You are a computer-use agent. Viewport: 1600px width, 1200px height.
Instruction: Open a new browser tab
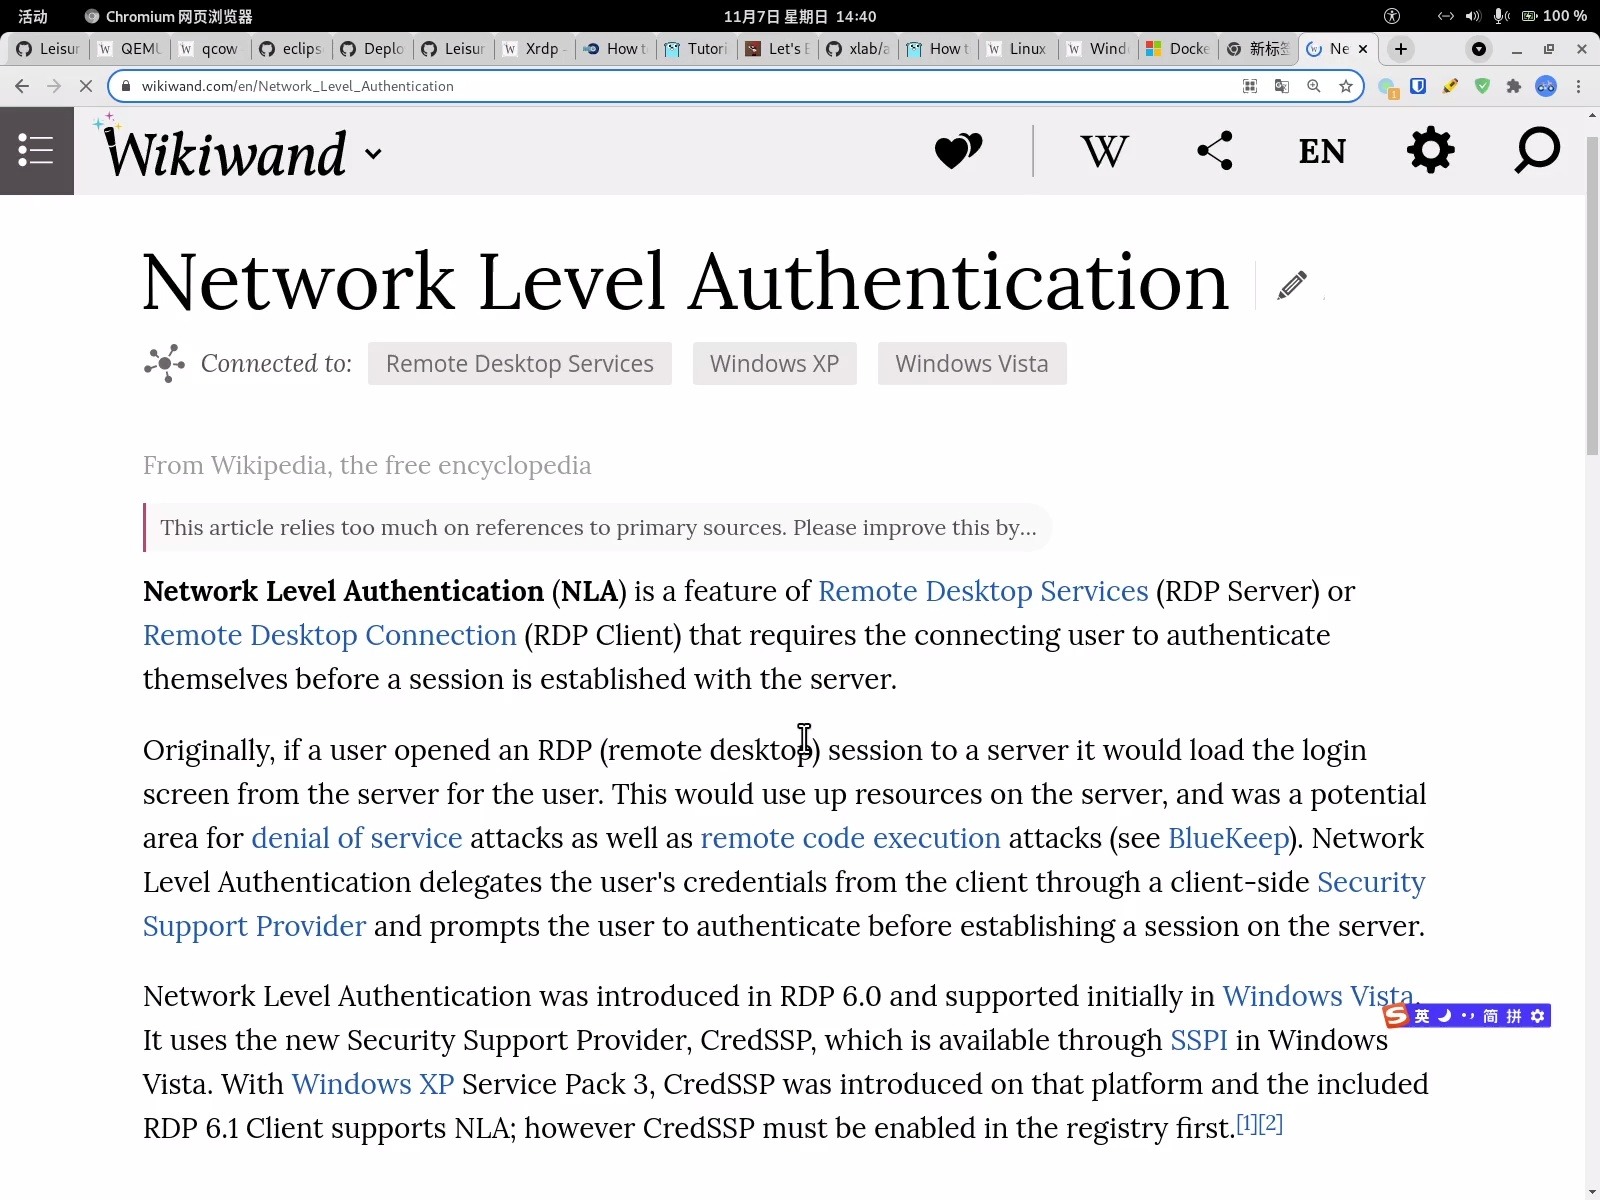pos(1401,48)
